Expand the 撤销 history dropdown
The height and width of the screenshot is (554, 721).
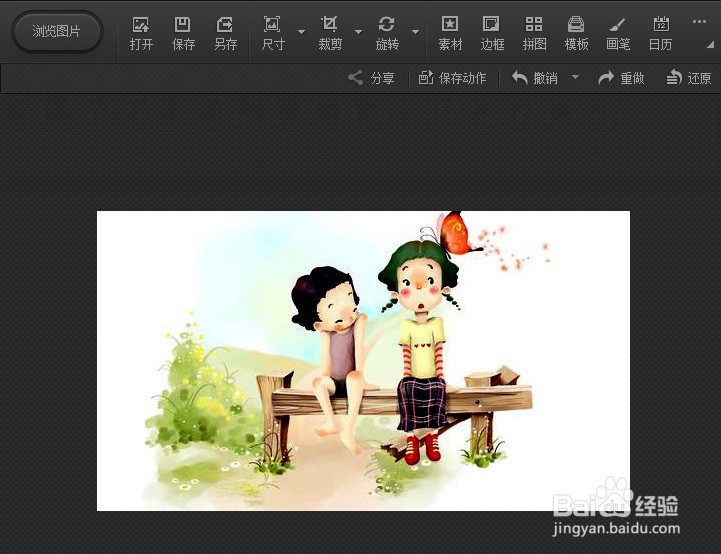pyautogui.click(x=575, y=77)
